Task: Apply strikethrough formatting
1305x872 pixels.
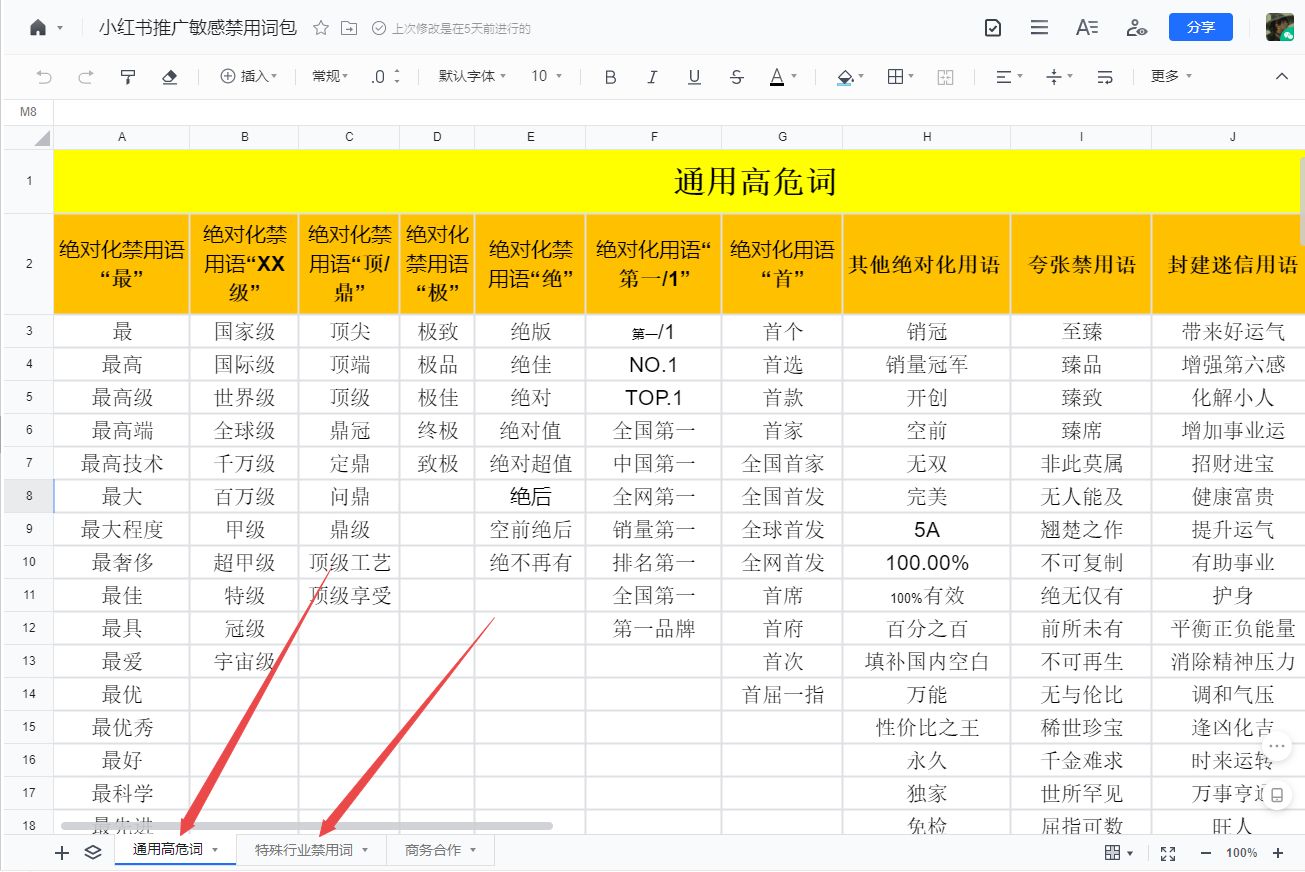Action: 737,75
